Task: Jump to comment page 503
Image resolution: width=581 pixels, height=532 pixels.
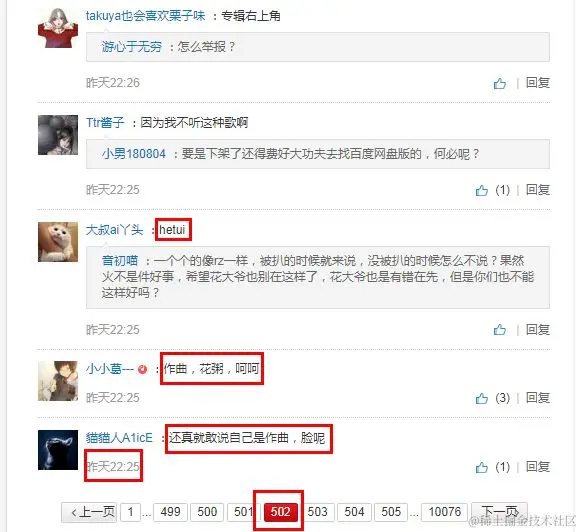Action: click(318, 512)
